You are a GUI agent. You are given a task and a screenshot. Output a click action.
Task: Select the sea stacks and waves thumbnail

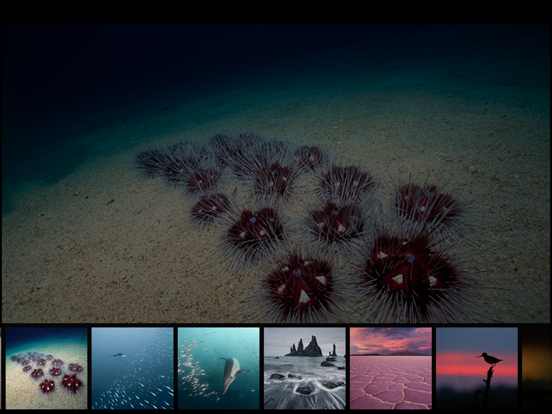pos(305,368)
